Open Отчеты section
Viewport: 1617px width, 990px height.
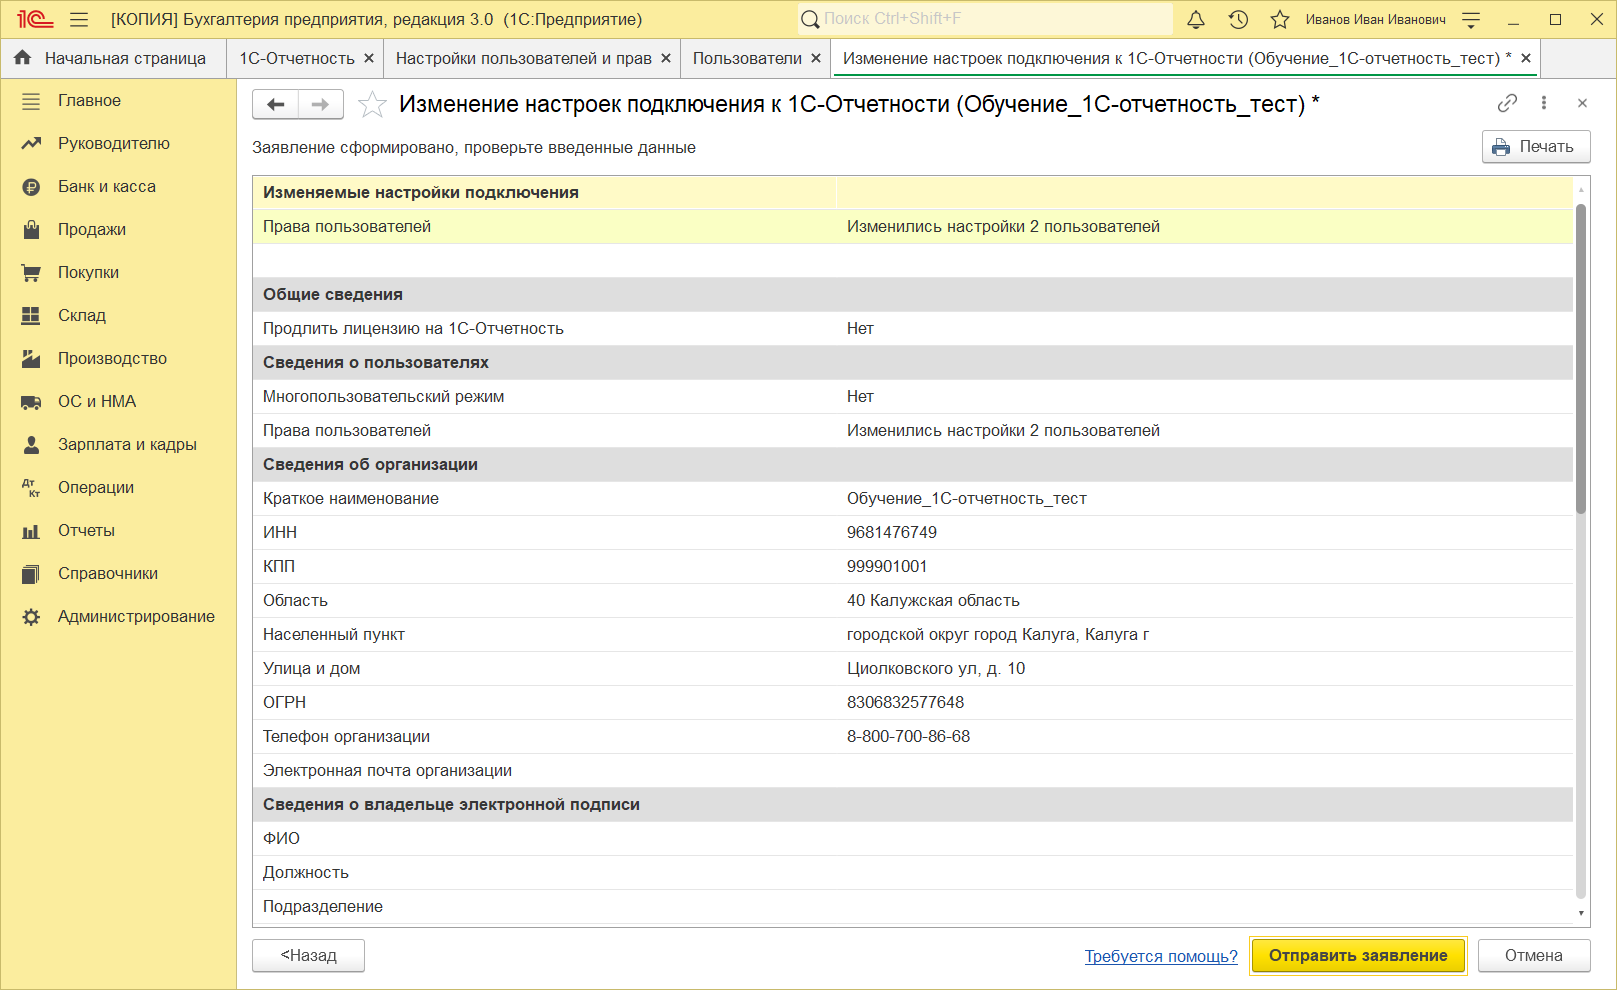pyautogui.click(x=119, y=531)
